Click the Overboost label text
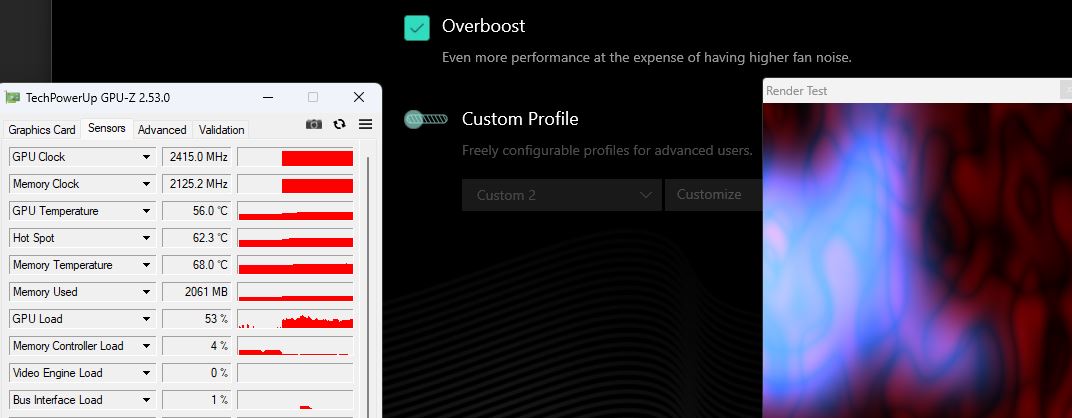Screen dimensions: 1072x418 tap(483, 26)
